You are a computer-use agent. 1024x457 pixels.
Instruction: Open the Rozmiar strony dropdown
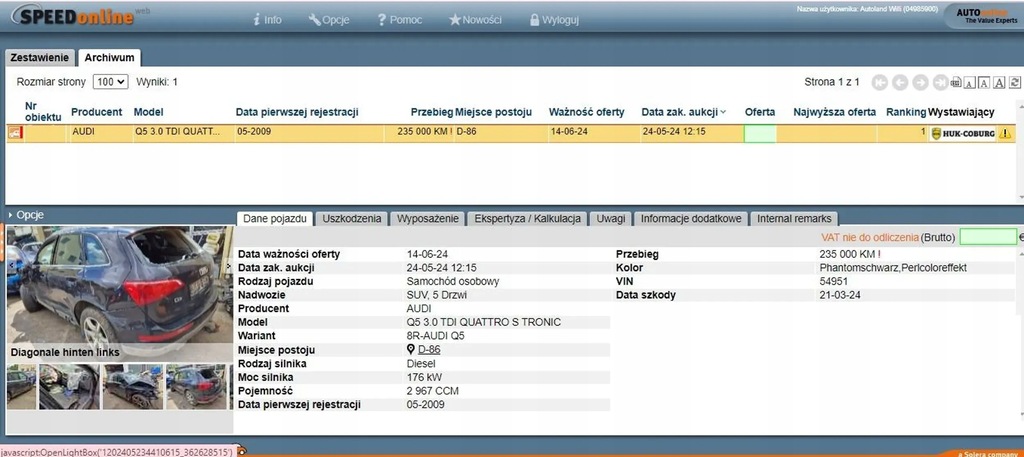coord(110,82)
